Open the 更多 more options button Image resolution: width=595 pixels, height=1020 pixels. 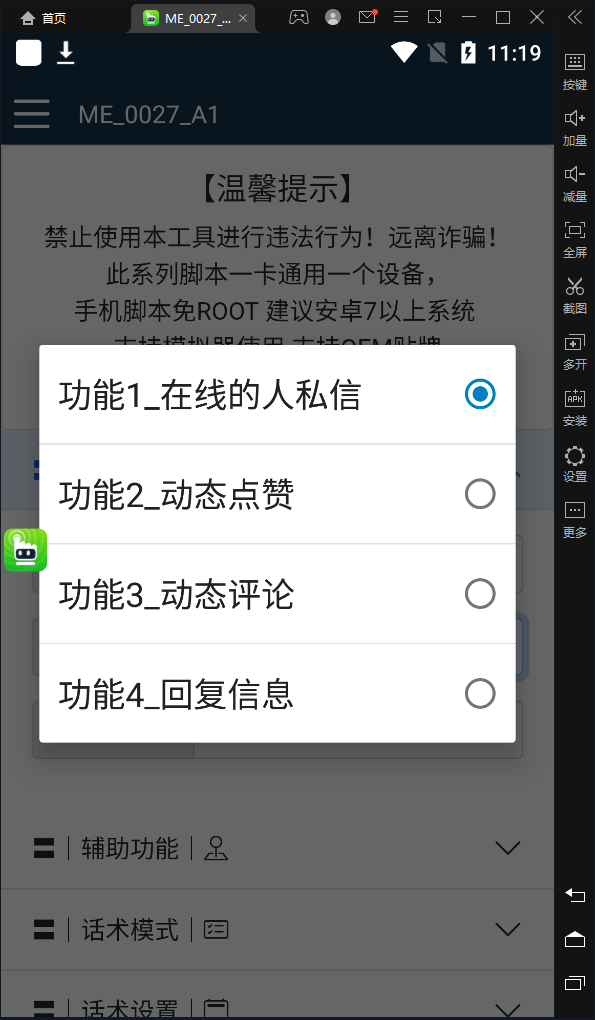pos(575,520)
